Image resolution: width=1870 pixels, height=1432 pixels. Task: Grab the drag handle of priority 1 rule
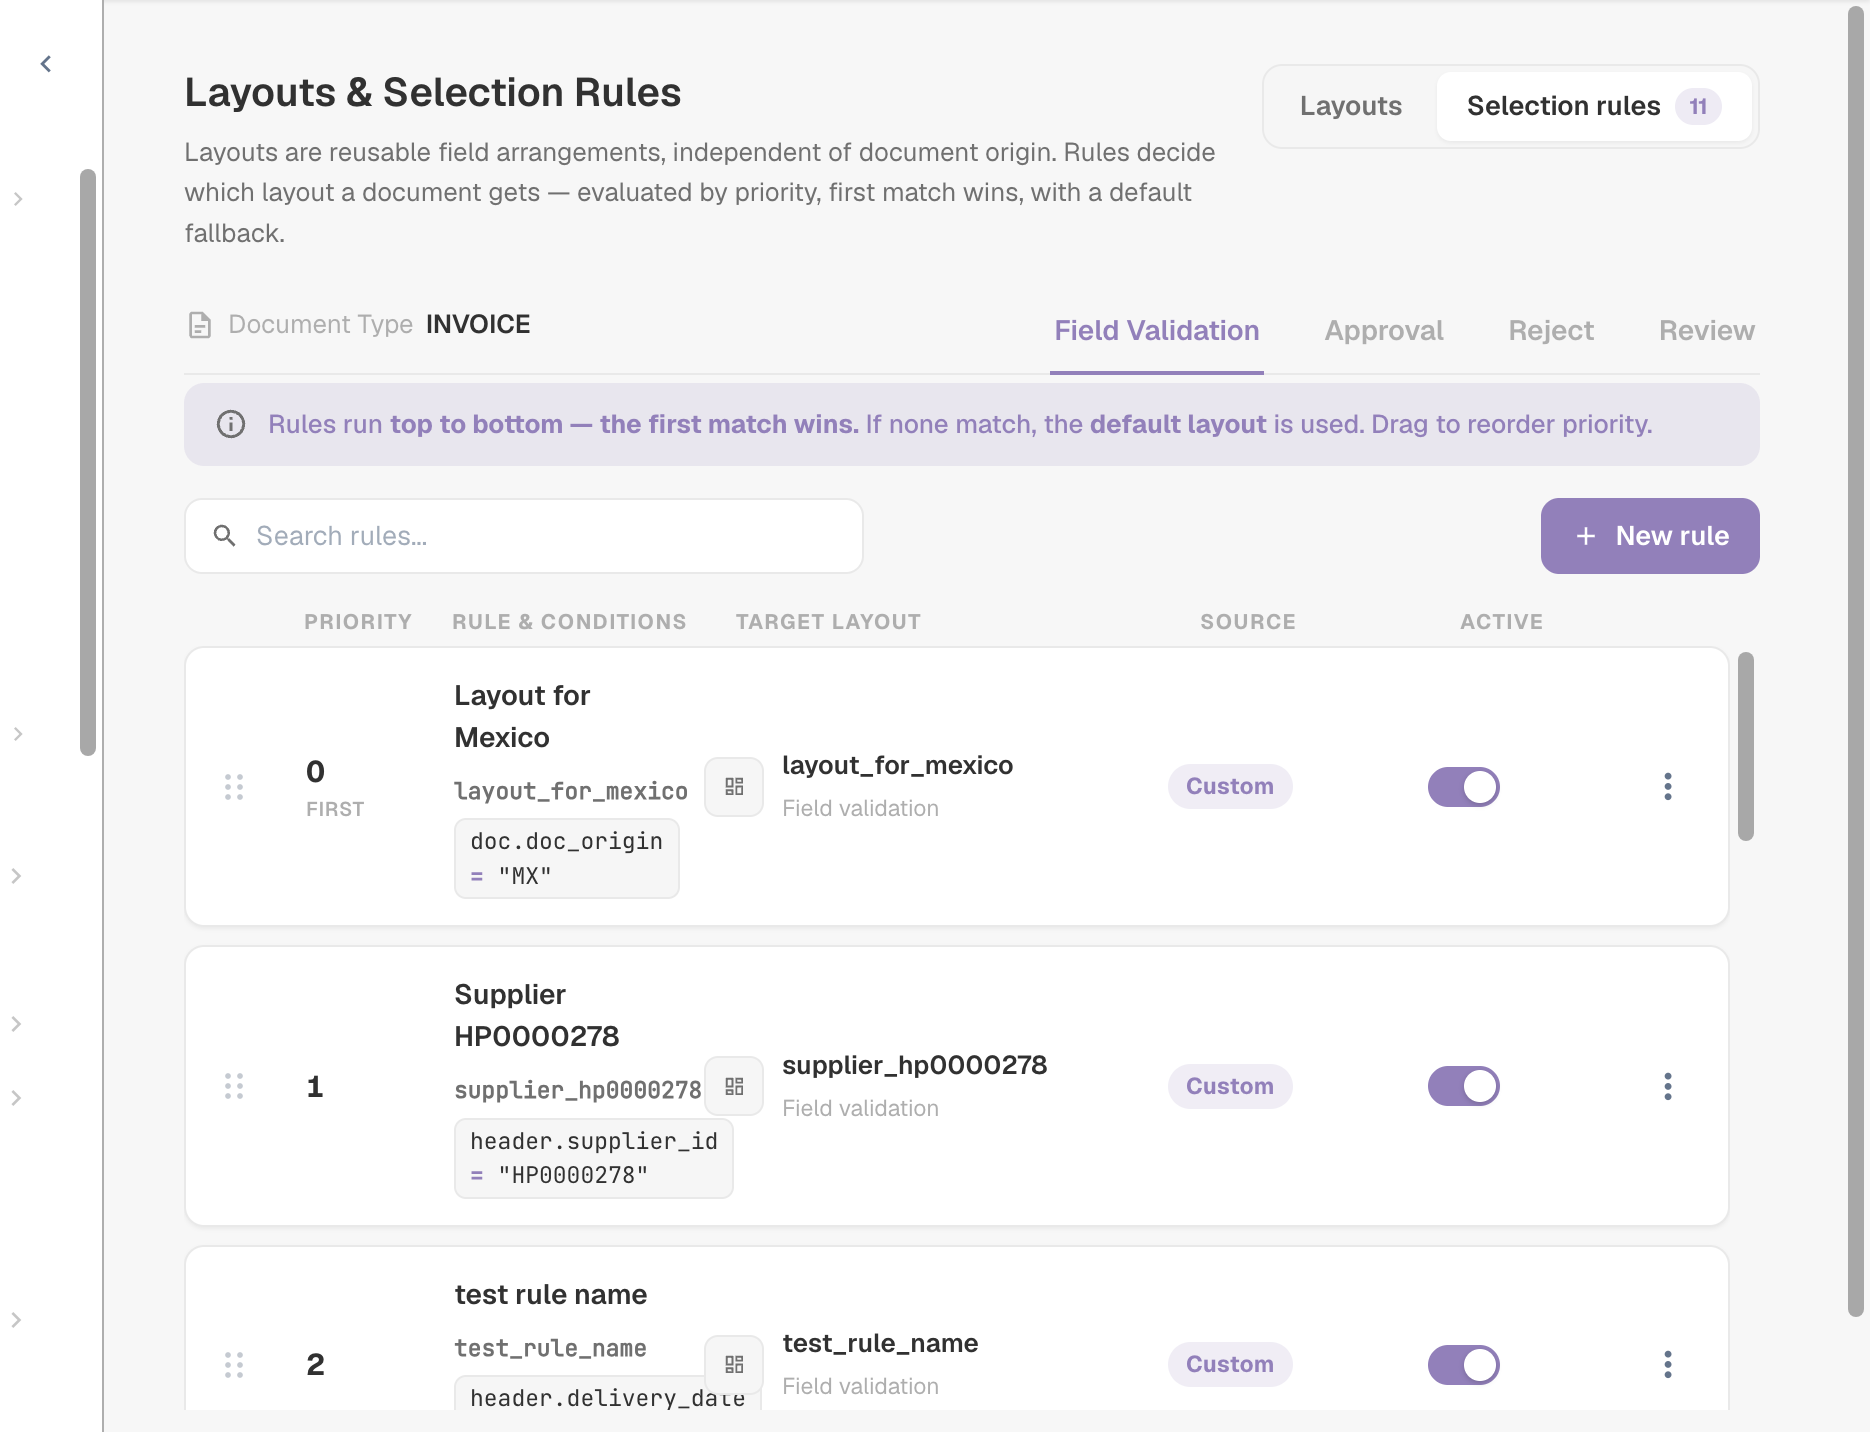(x=234, y=1086)
